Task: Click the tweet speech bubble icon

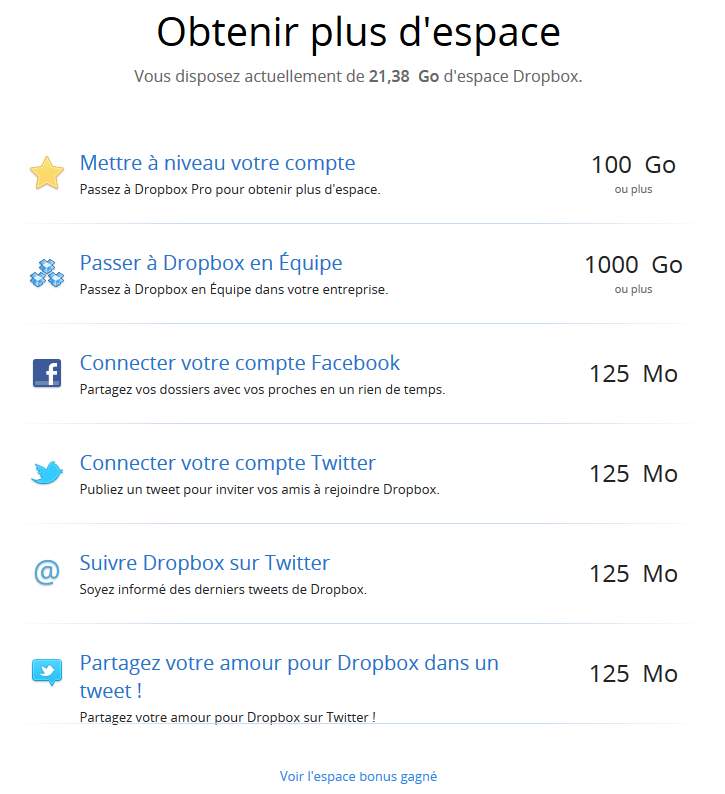Action: [x=47, y=672]
